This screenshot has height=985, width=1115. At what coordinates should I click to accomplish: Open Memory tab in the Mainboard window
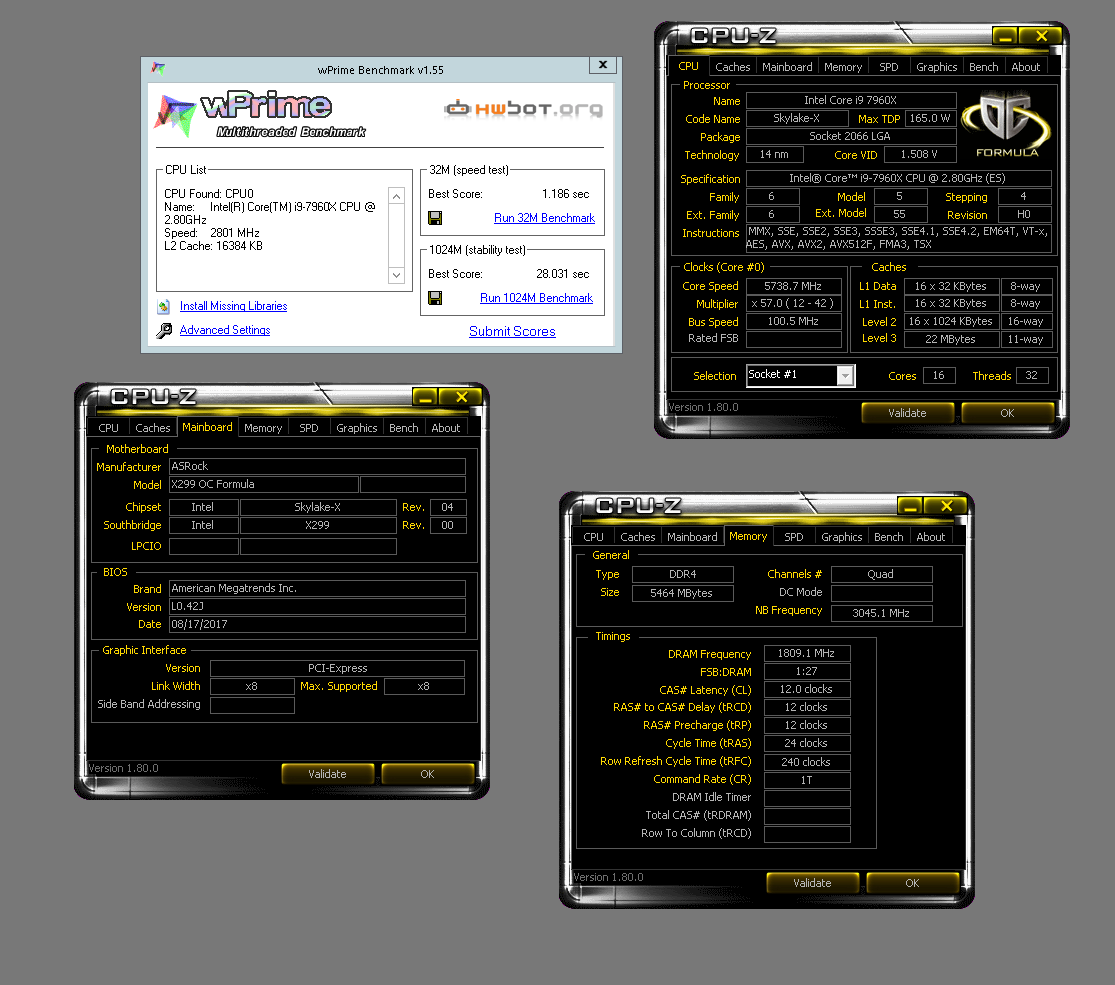point(263,428)
